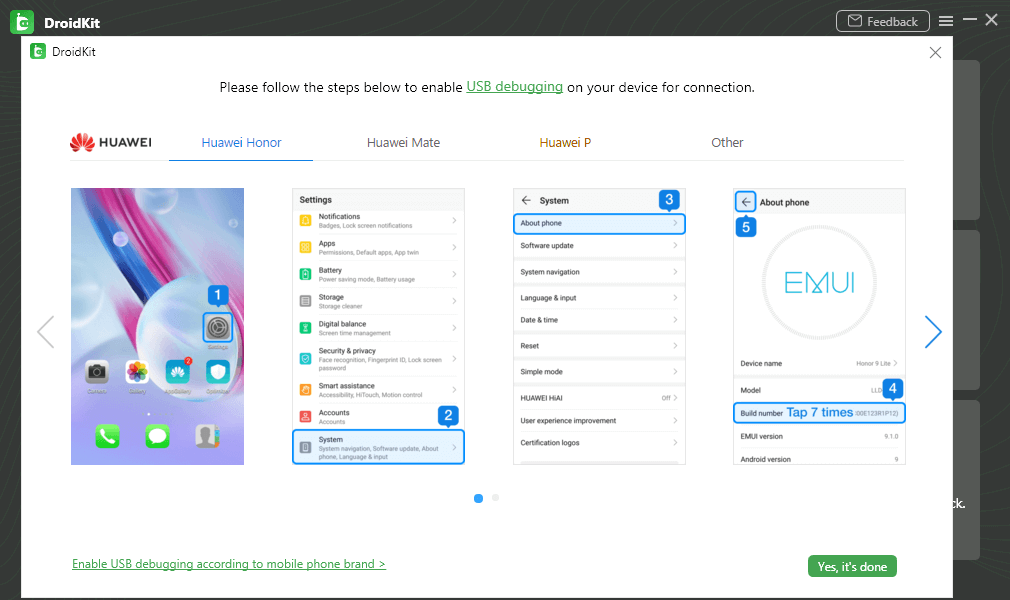Confirm with the Yes, it's done button
Viewport: 1010px width, 600px height.
click(852, 566)
